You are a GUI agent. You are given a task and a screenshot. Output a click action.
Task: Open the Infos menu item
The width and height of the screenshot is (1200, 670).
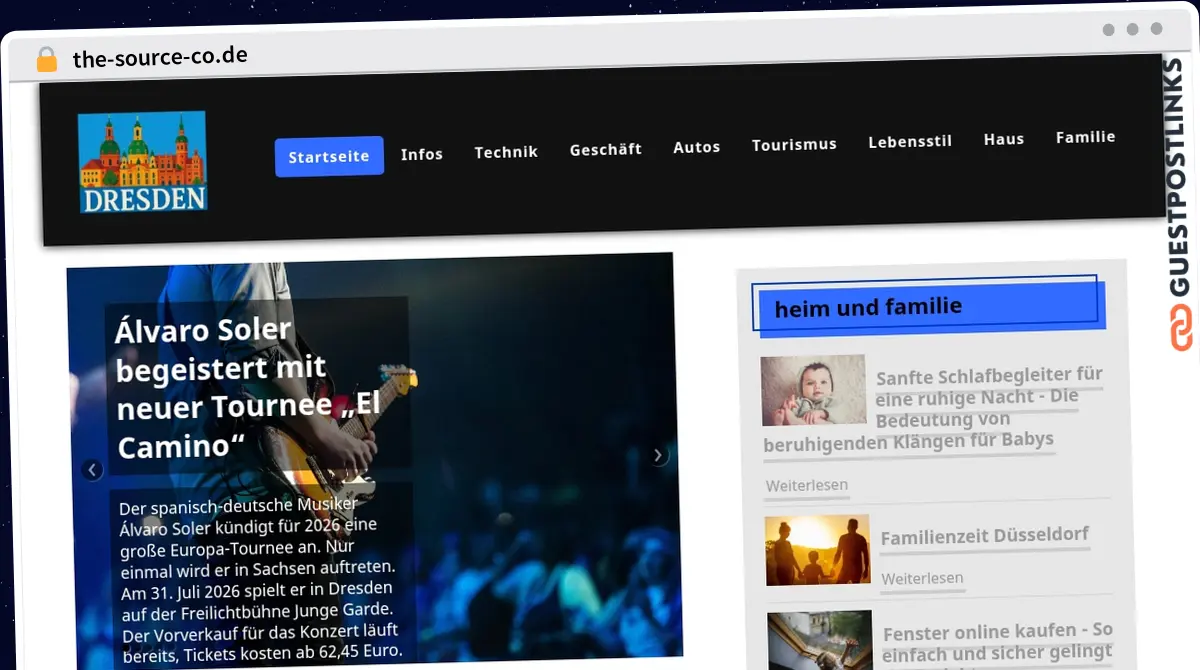(x=422, y=154)
